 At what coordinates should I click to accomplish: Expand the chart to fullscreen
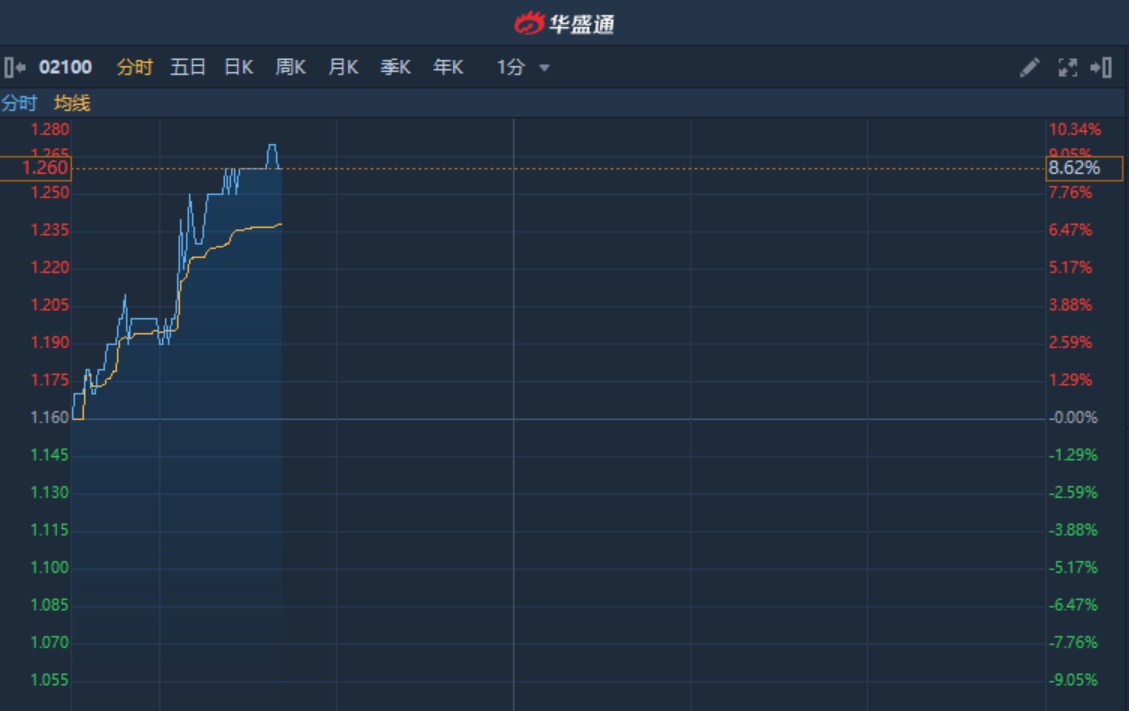[1067, 68]
